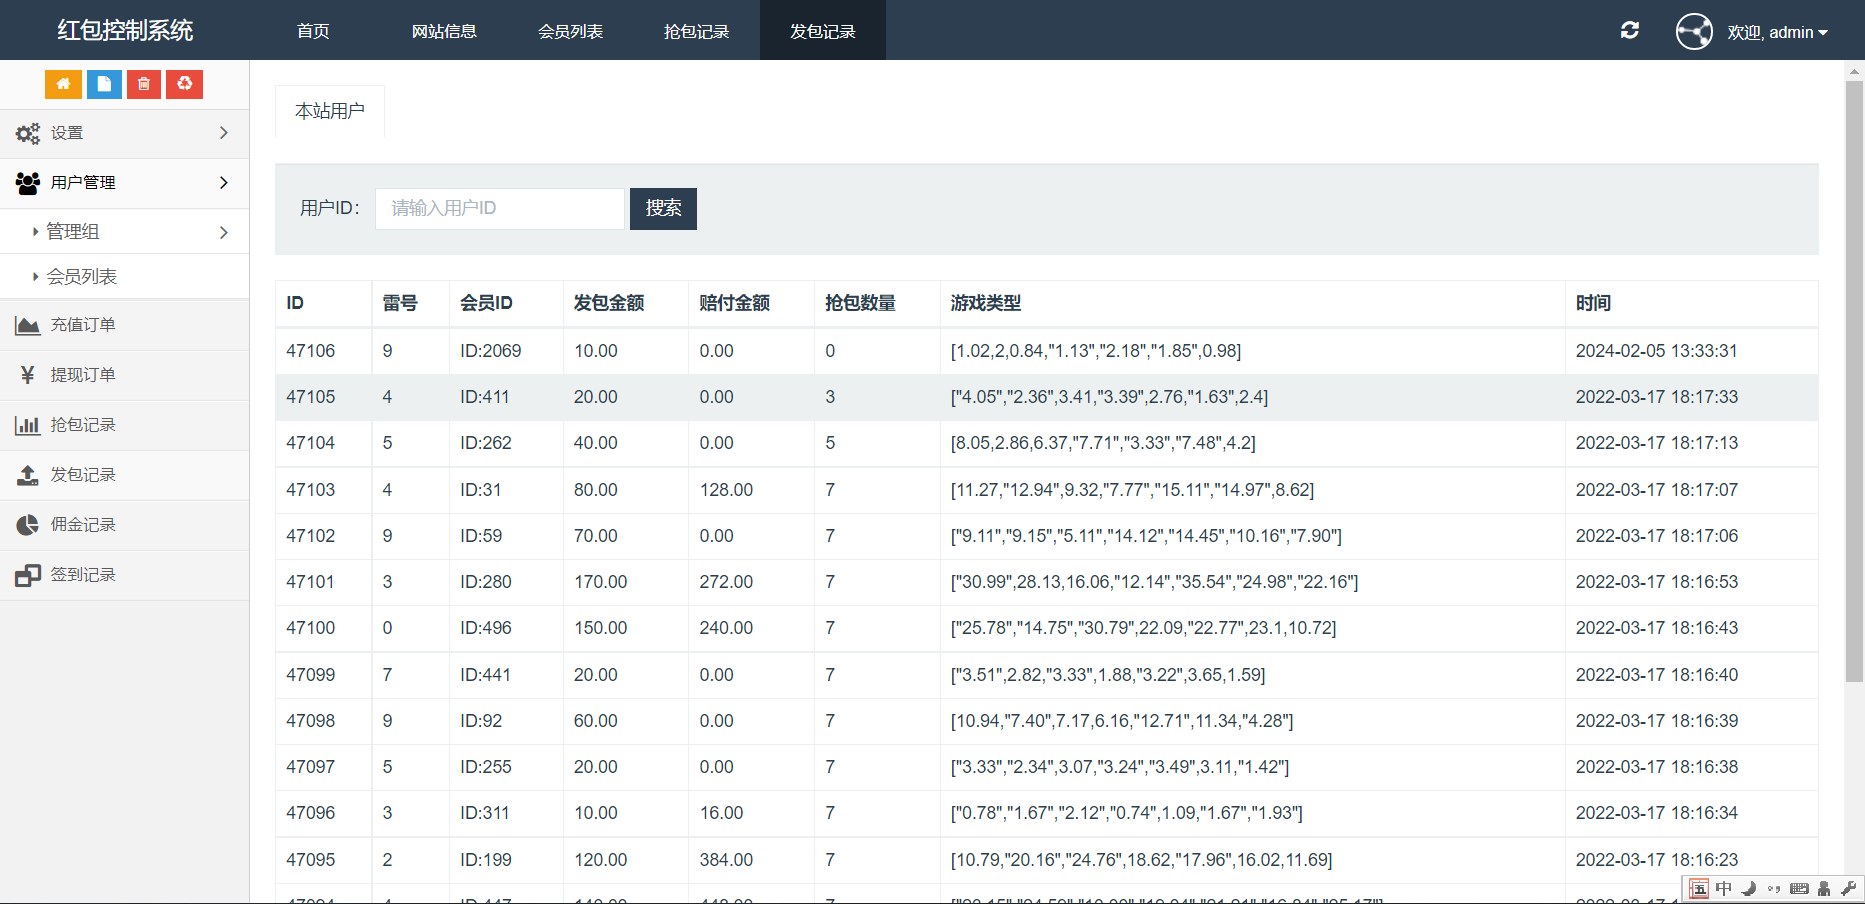
Task: Open the 会员列表 top navigation item
Action: [570, 31]
